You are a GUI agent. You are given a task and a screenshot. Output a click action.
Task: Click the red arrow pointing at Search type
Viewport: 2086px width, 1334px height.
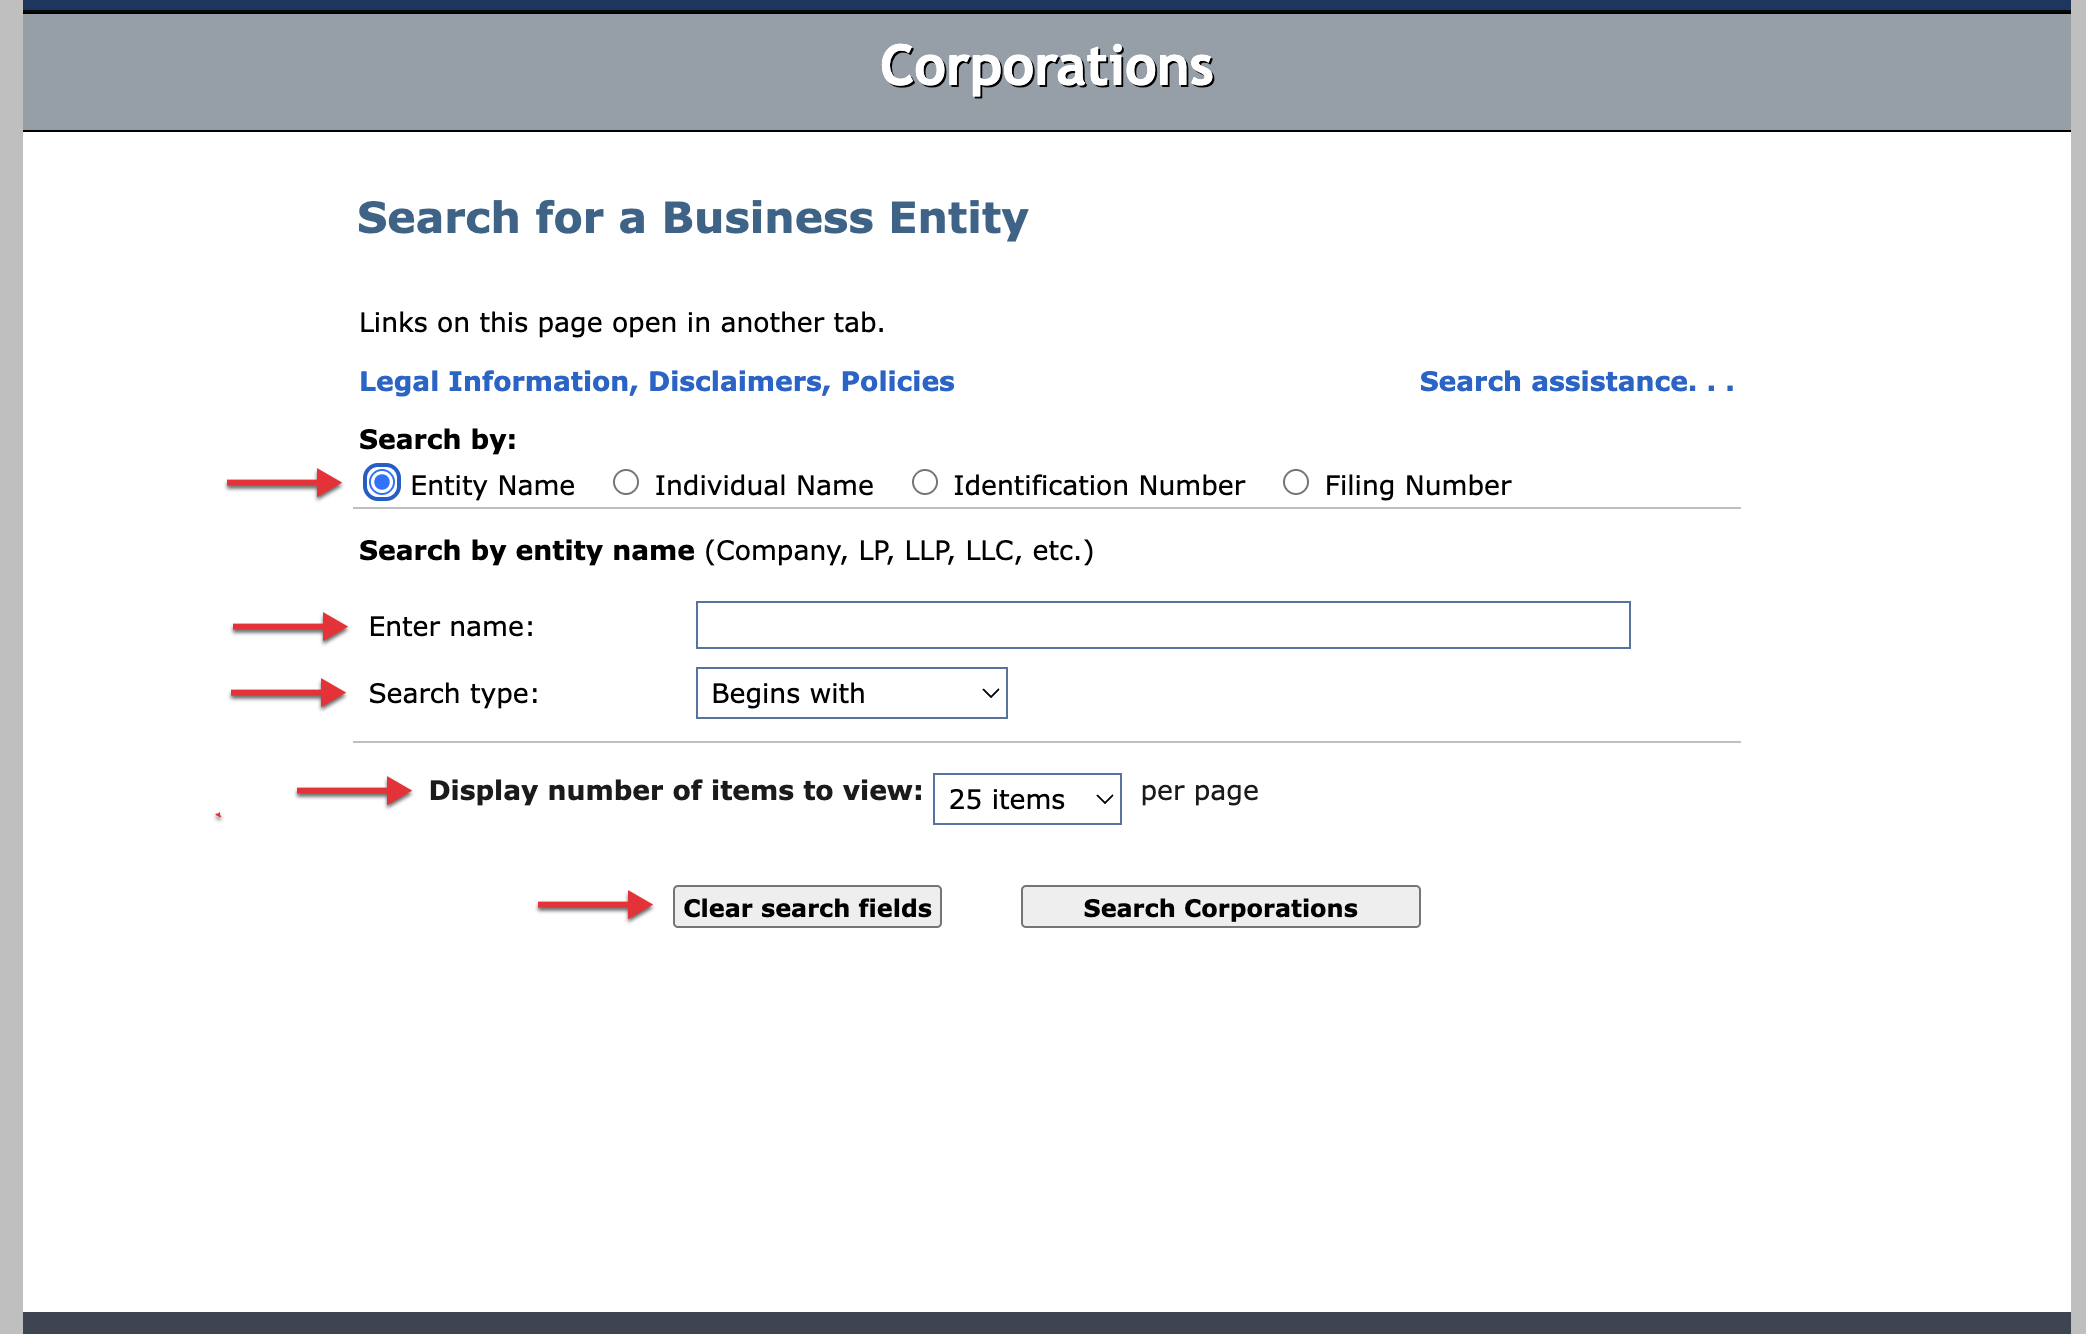tap(288, 693)
